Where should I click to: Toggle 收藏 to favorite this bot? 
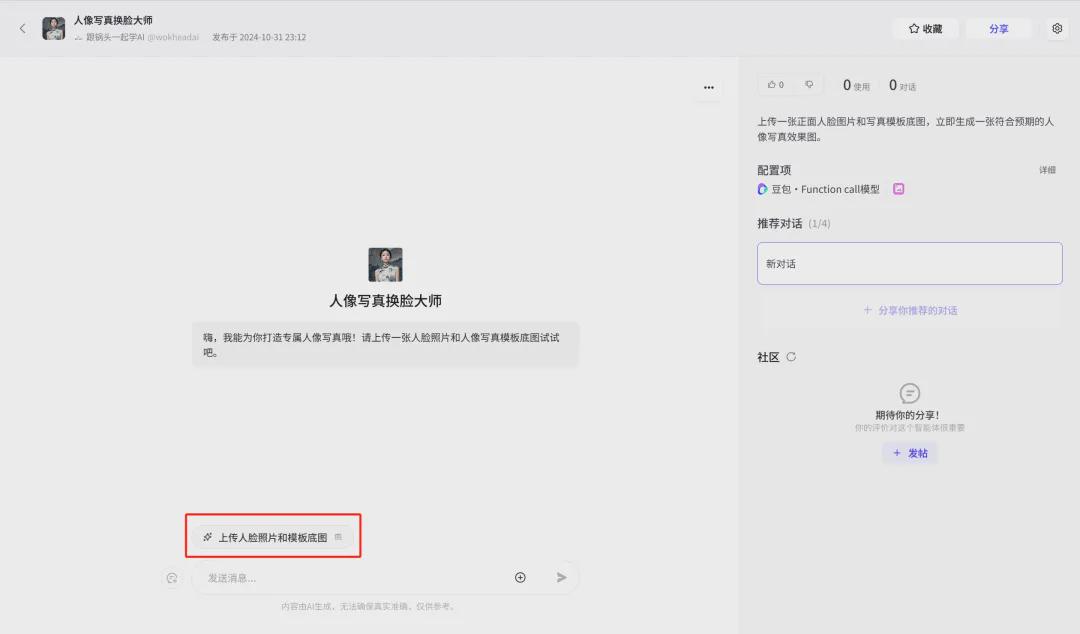pyautogui.click(x=925, y=29)
